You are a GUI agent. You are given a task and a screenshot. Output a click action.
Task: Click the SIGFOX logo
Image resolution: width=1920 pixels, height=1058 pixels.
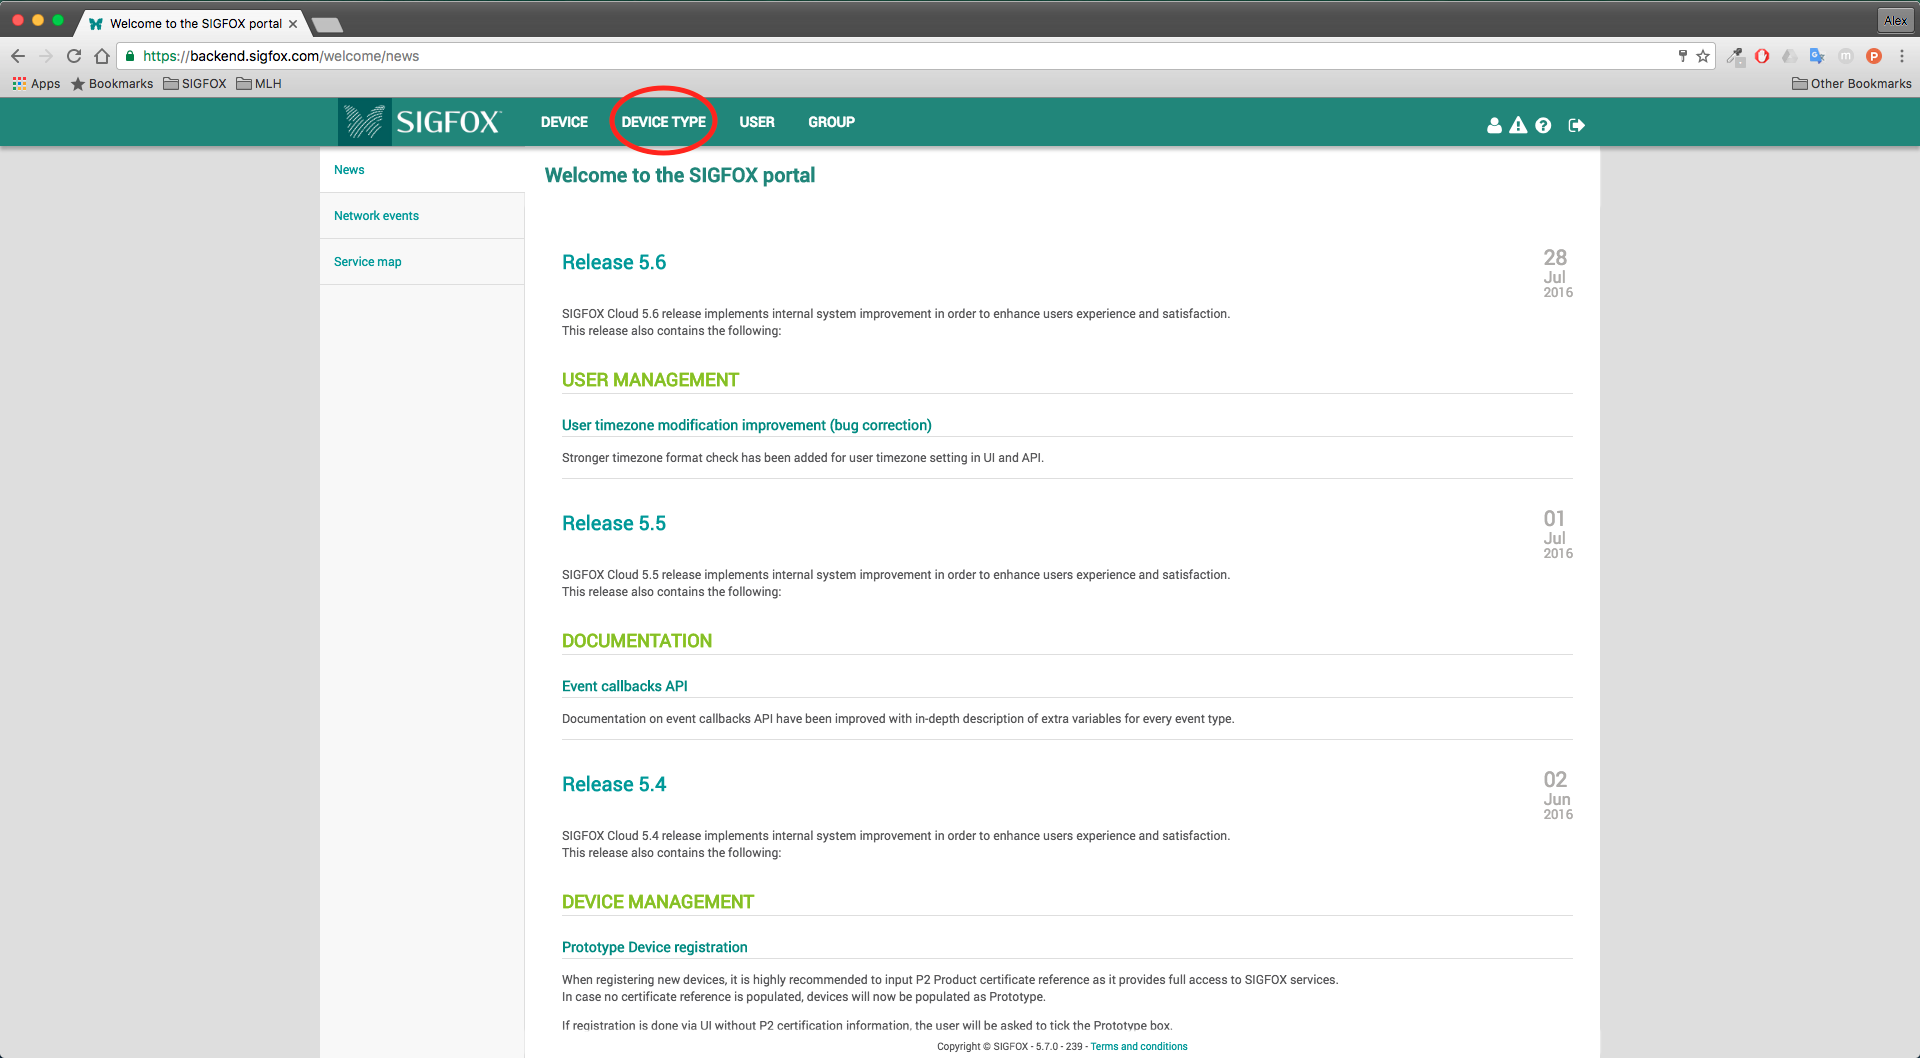point(421,122)
